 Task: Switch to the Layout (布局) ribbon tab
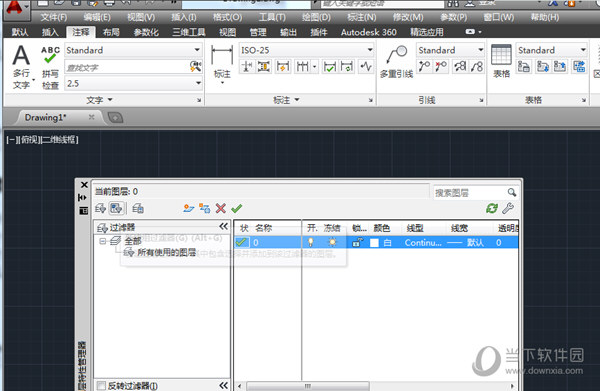111,32
